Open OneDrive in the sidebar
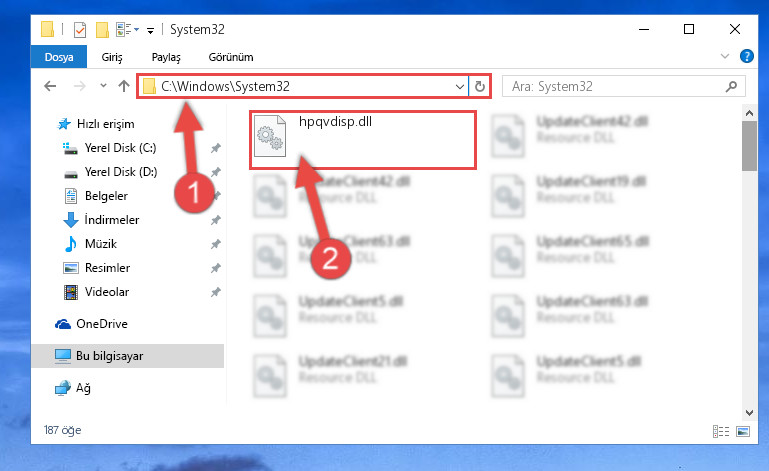This screenshot has height=471, width=769. pos(102,324)
